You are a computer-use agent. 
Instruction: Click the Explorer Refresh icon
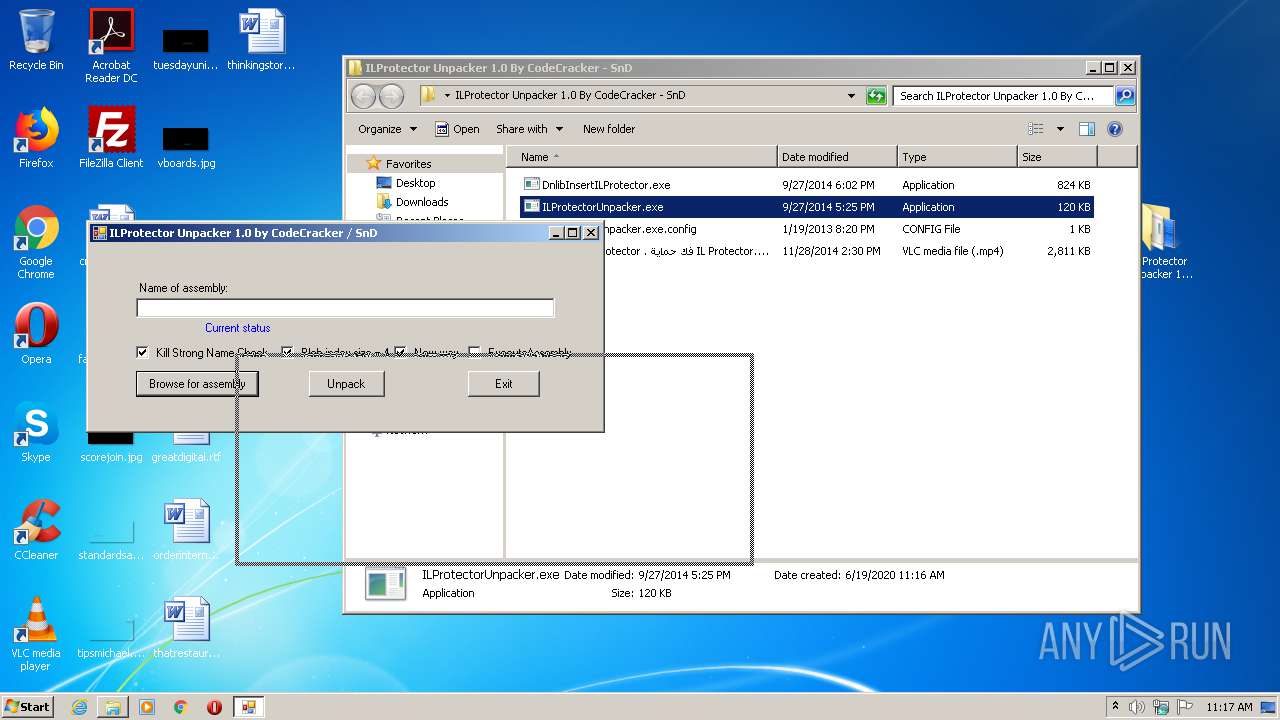[876, 96]
